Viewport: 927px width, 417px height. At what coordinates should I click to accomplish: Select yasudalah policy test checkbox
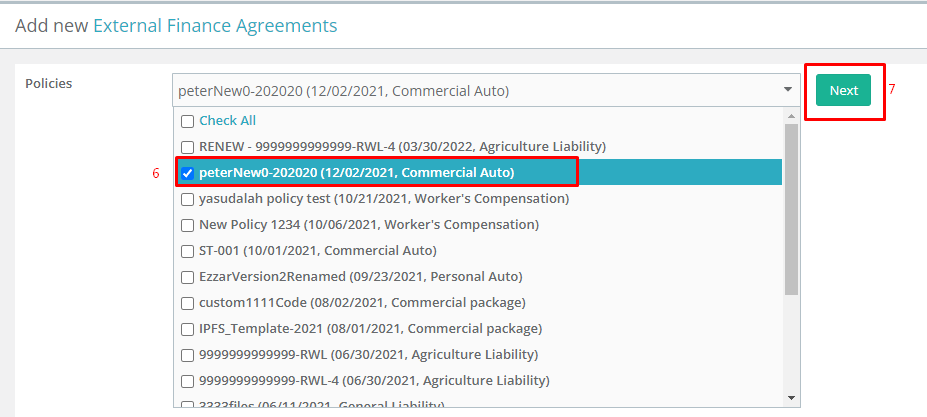pos(187,199)
